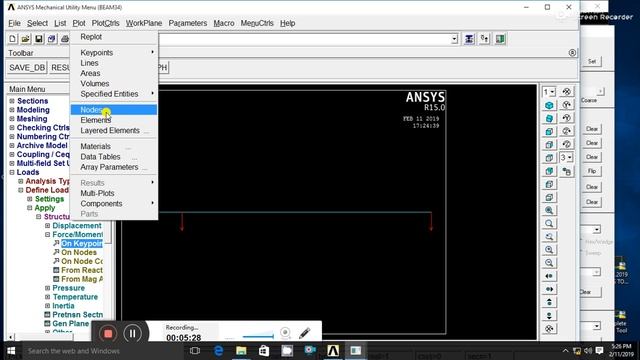Viewport: 640px width, 360px height.
Task: Click the Open file folder icon
Action: [25, 39]
